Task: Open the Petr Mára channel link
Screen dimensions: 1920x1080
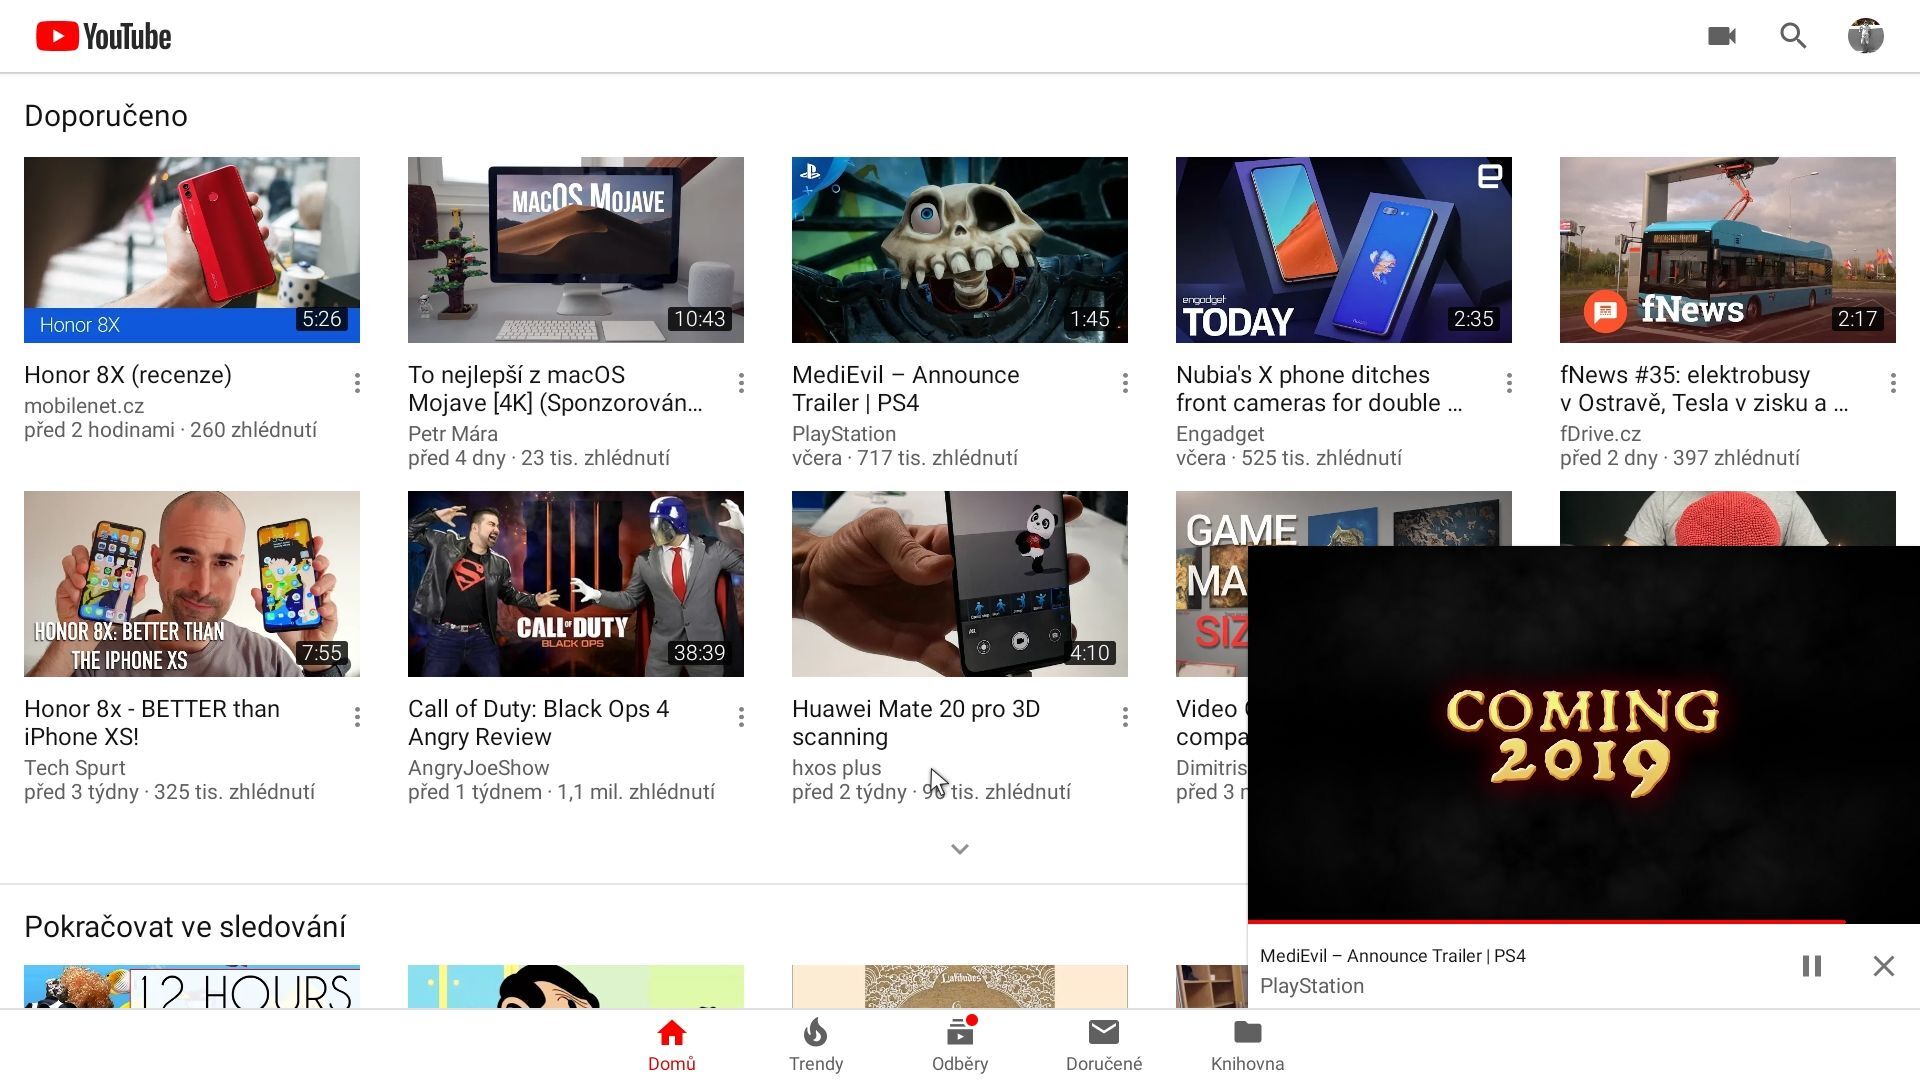Action: click(452, 434)
